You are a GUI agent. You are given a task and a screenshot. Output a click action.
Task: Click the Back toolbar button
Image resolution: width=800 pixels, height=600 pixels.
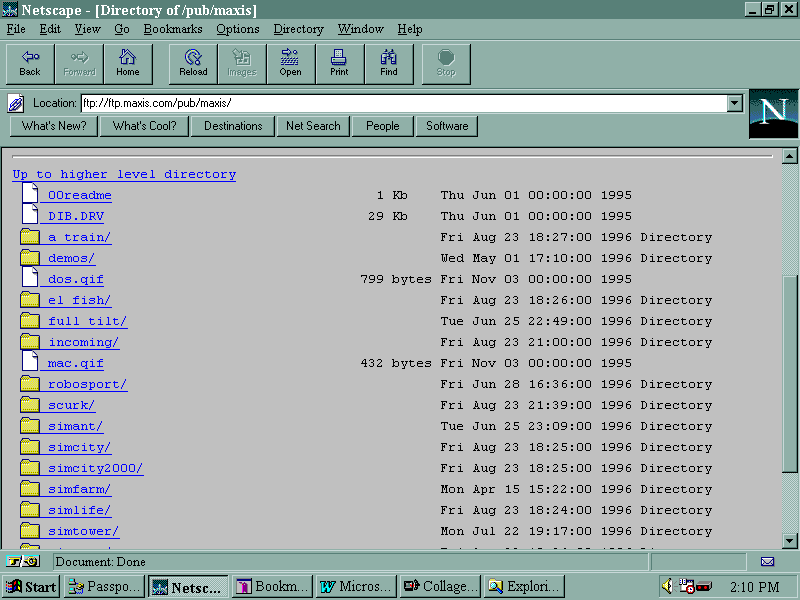pos(30,63)
